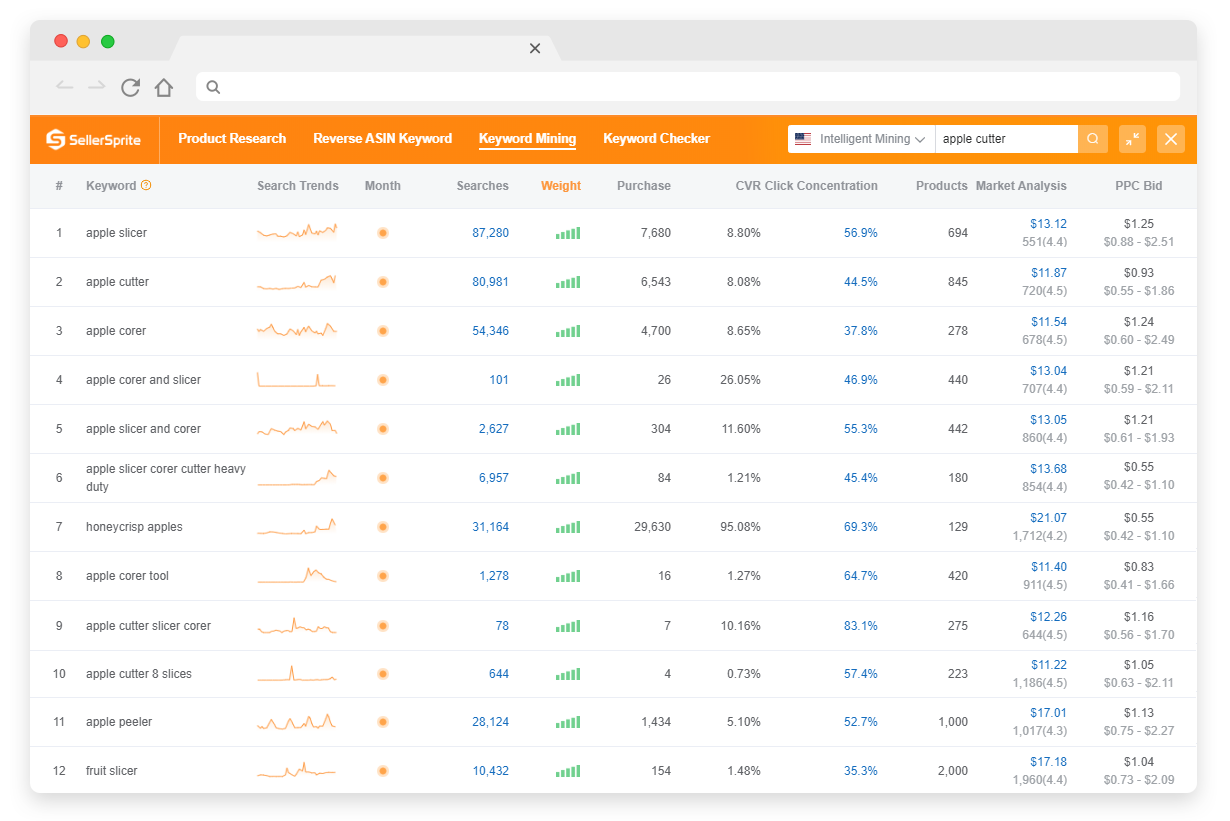Click the $11.87 market analysis link for apple cutter
The image size is (1230, 821).
1048,272
